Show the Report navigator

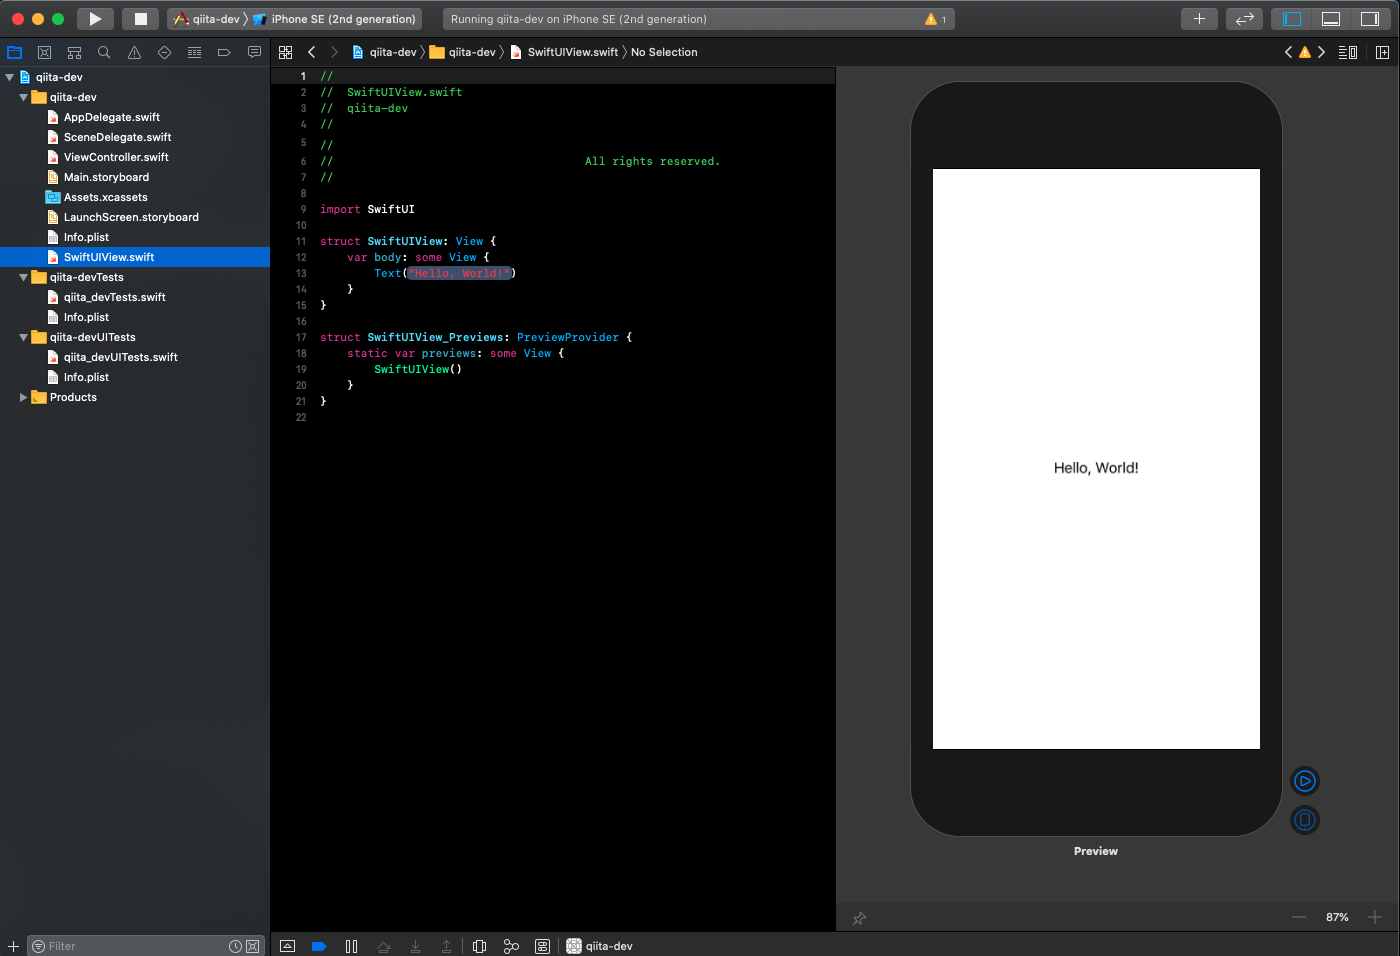click(254, 52)
